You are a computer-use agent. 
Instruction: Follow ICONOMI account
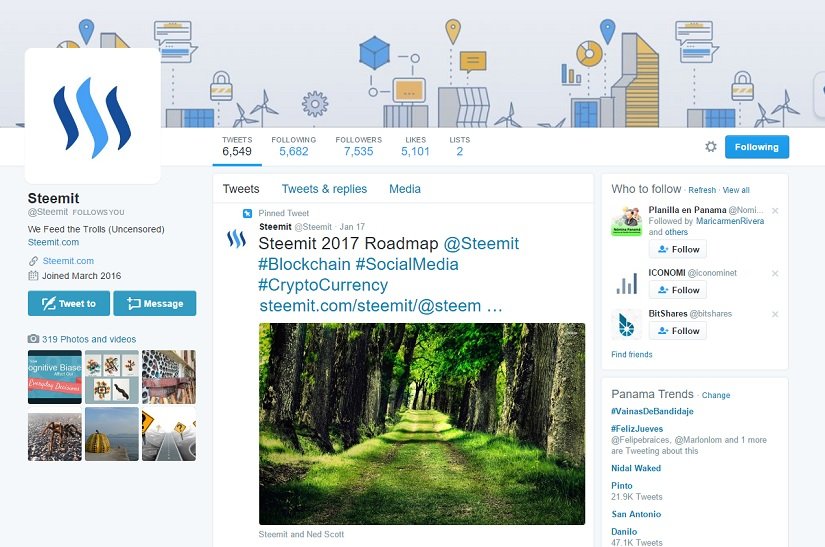(x=678, y=290)
